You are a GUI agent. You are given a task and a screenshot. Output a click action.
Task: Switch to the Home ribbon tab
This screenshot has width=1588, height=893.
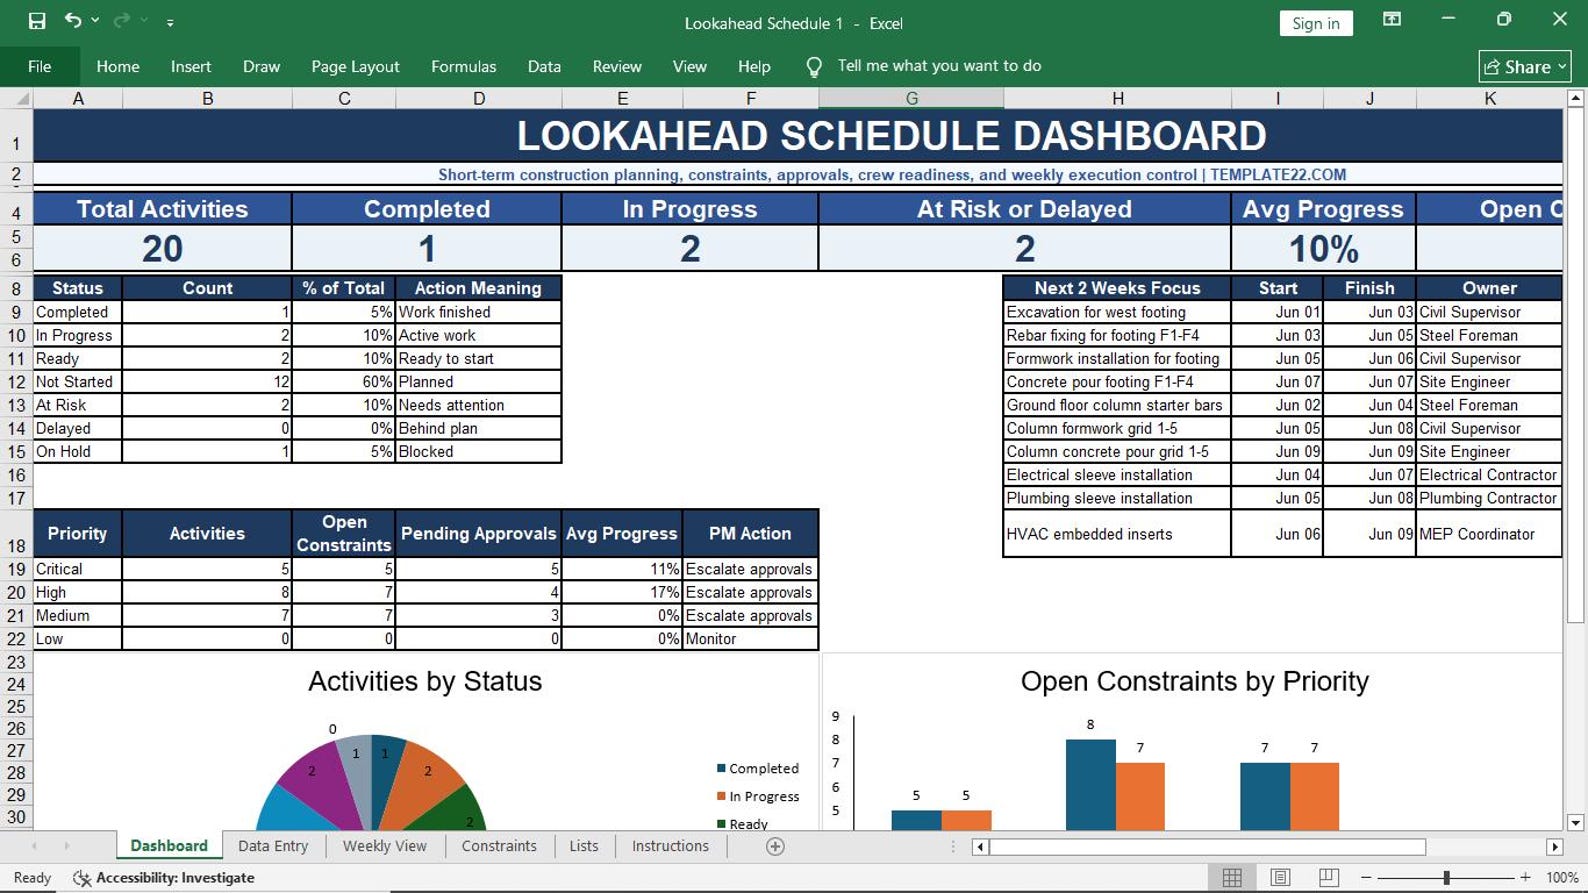click(118, 66)
